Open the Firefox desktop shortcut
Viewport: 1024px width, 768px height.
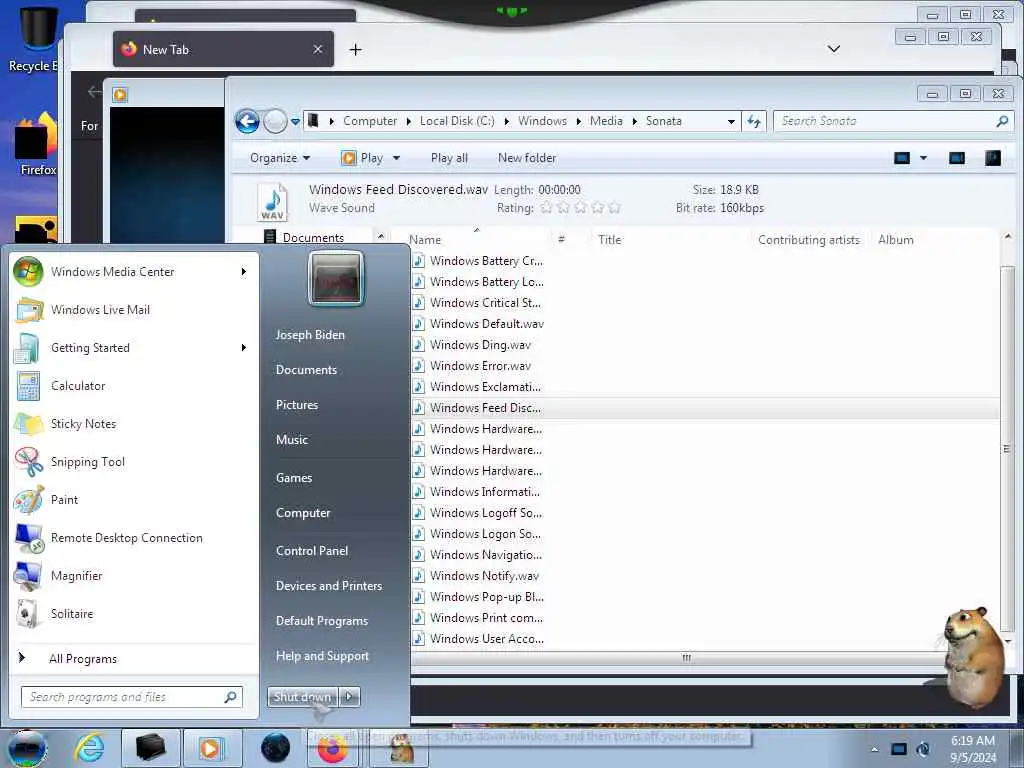38,144
